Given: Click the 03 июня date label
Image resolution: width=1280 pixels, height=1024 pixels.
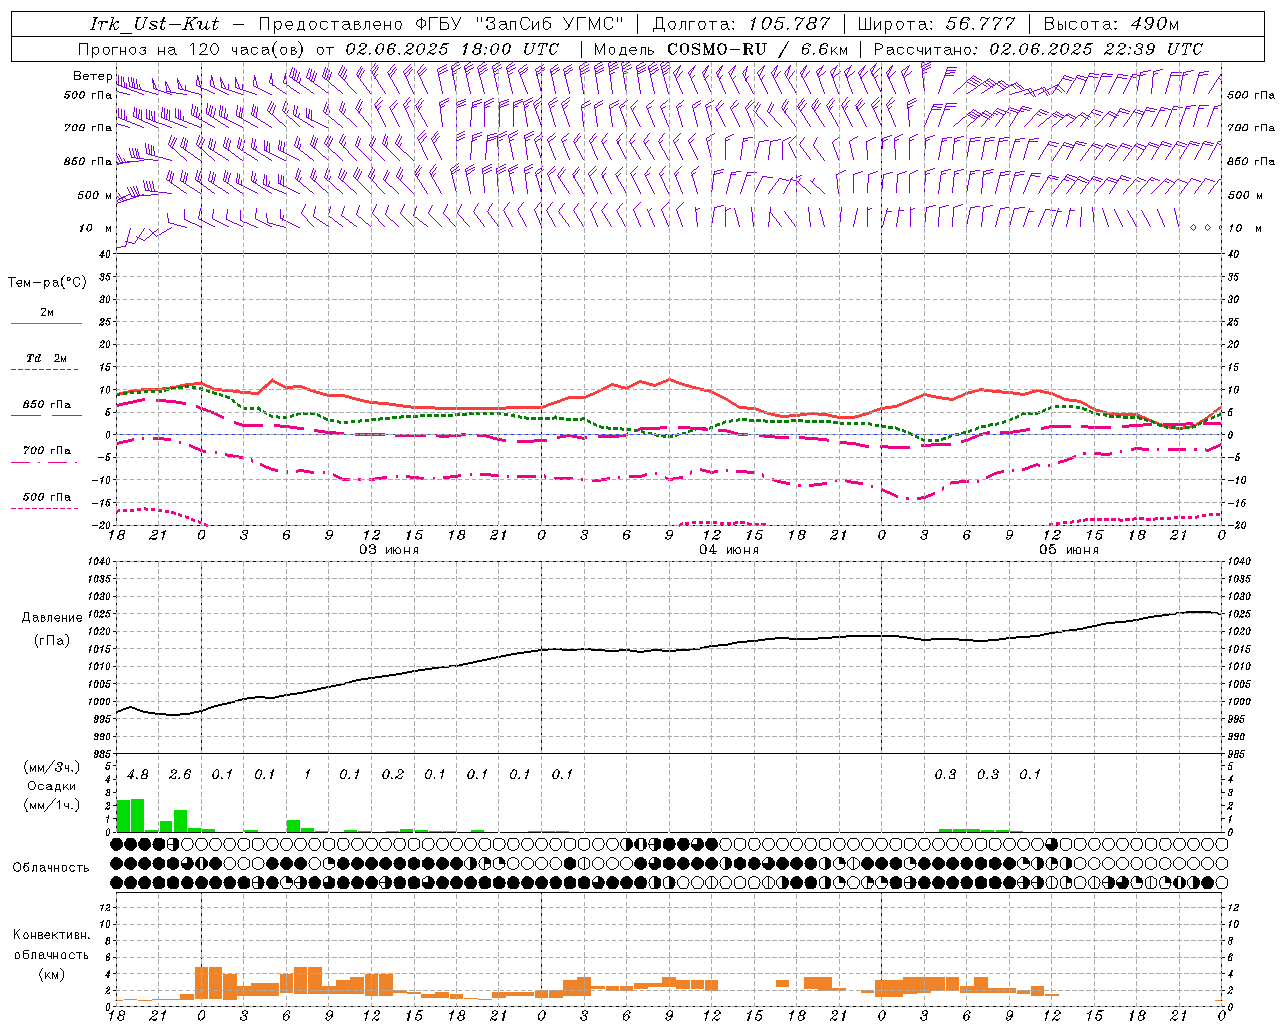Looking at the screenshot, I should click(x=389, y=550).
